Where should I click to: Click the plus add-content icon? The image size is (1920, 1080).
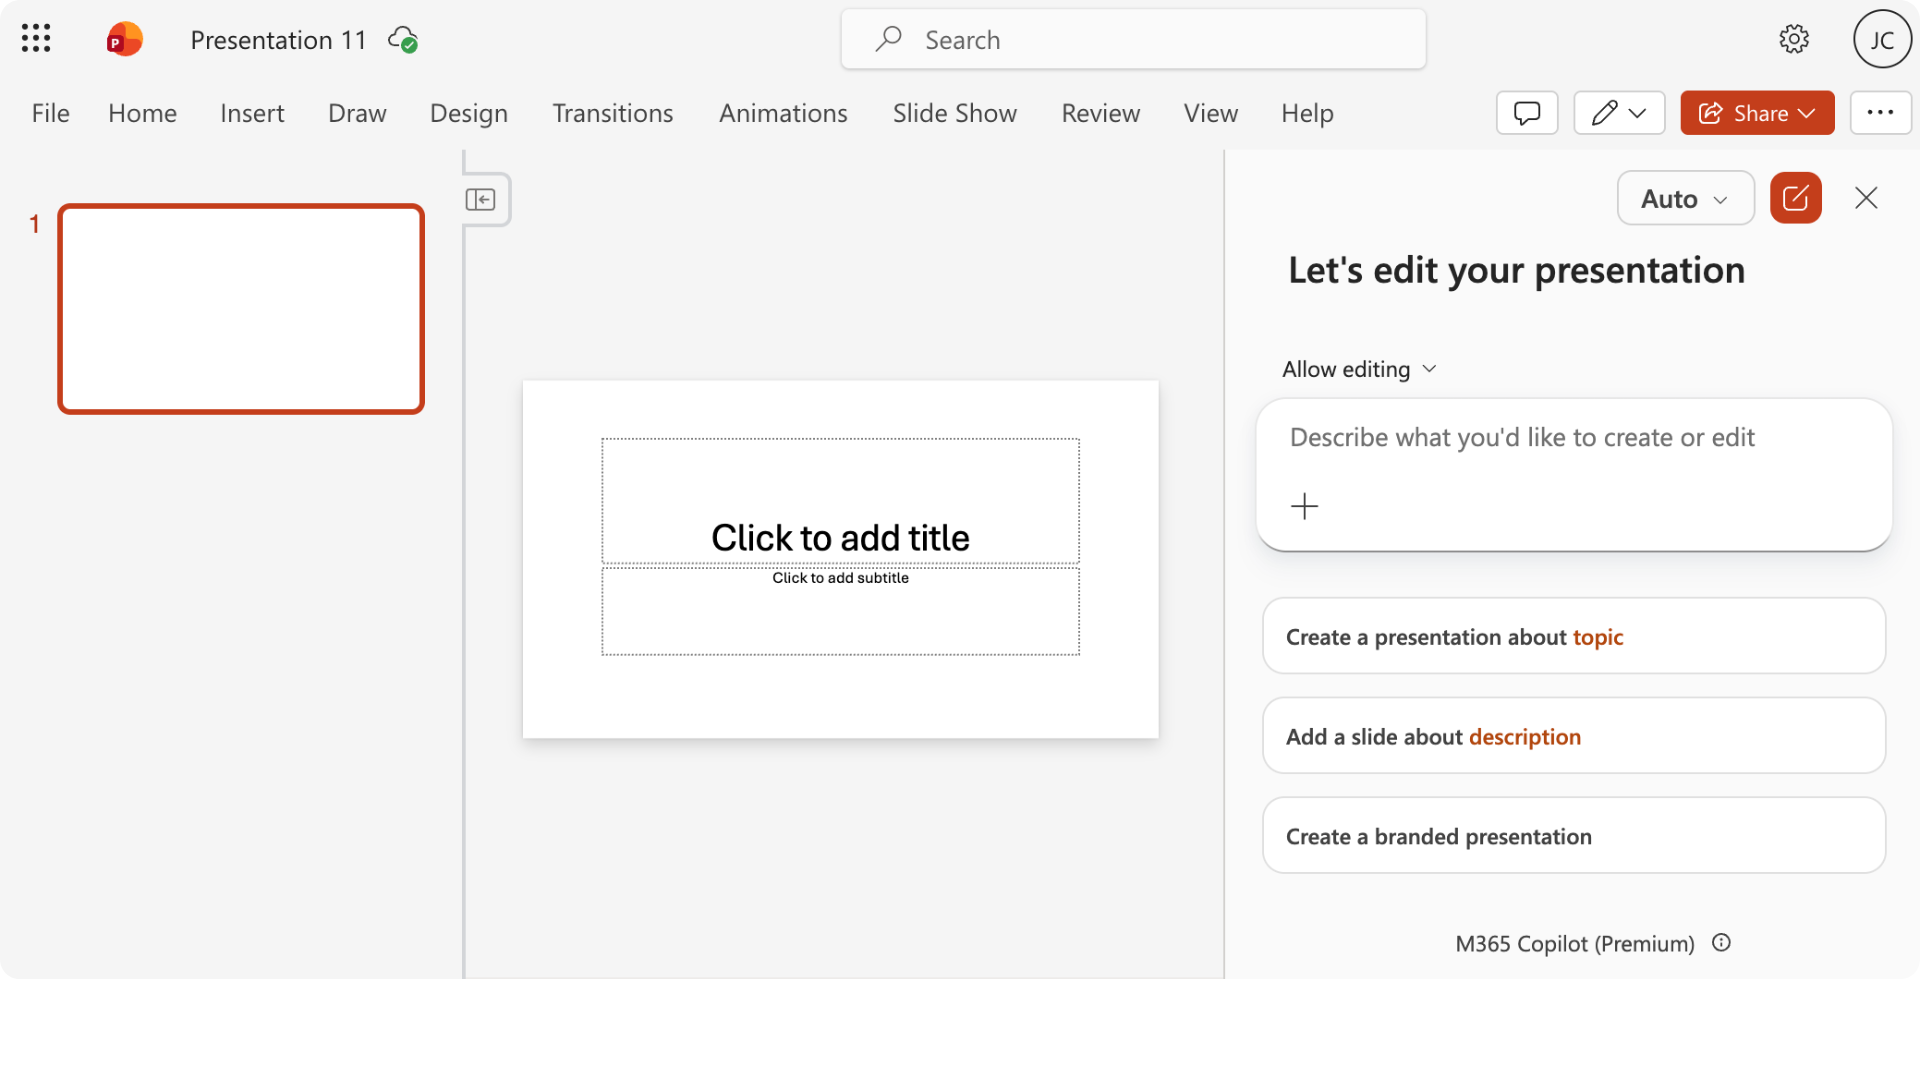1304,506
